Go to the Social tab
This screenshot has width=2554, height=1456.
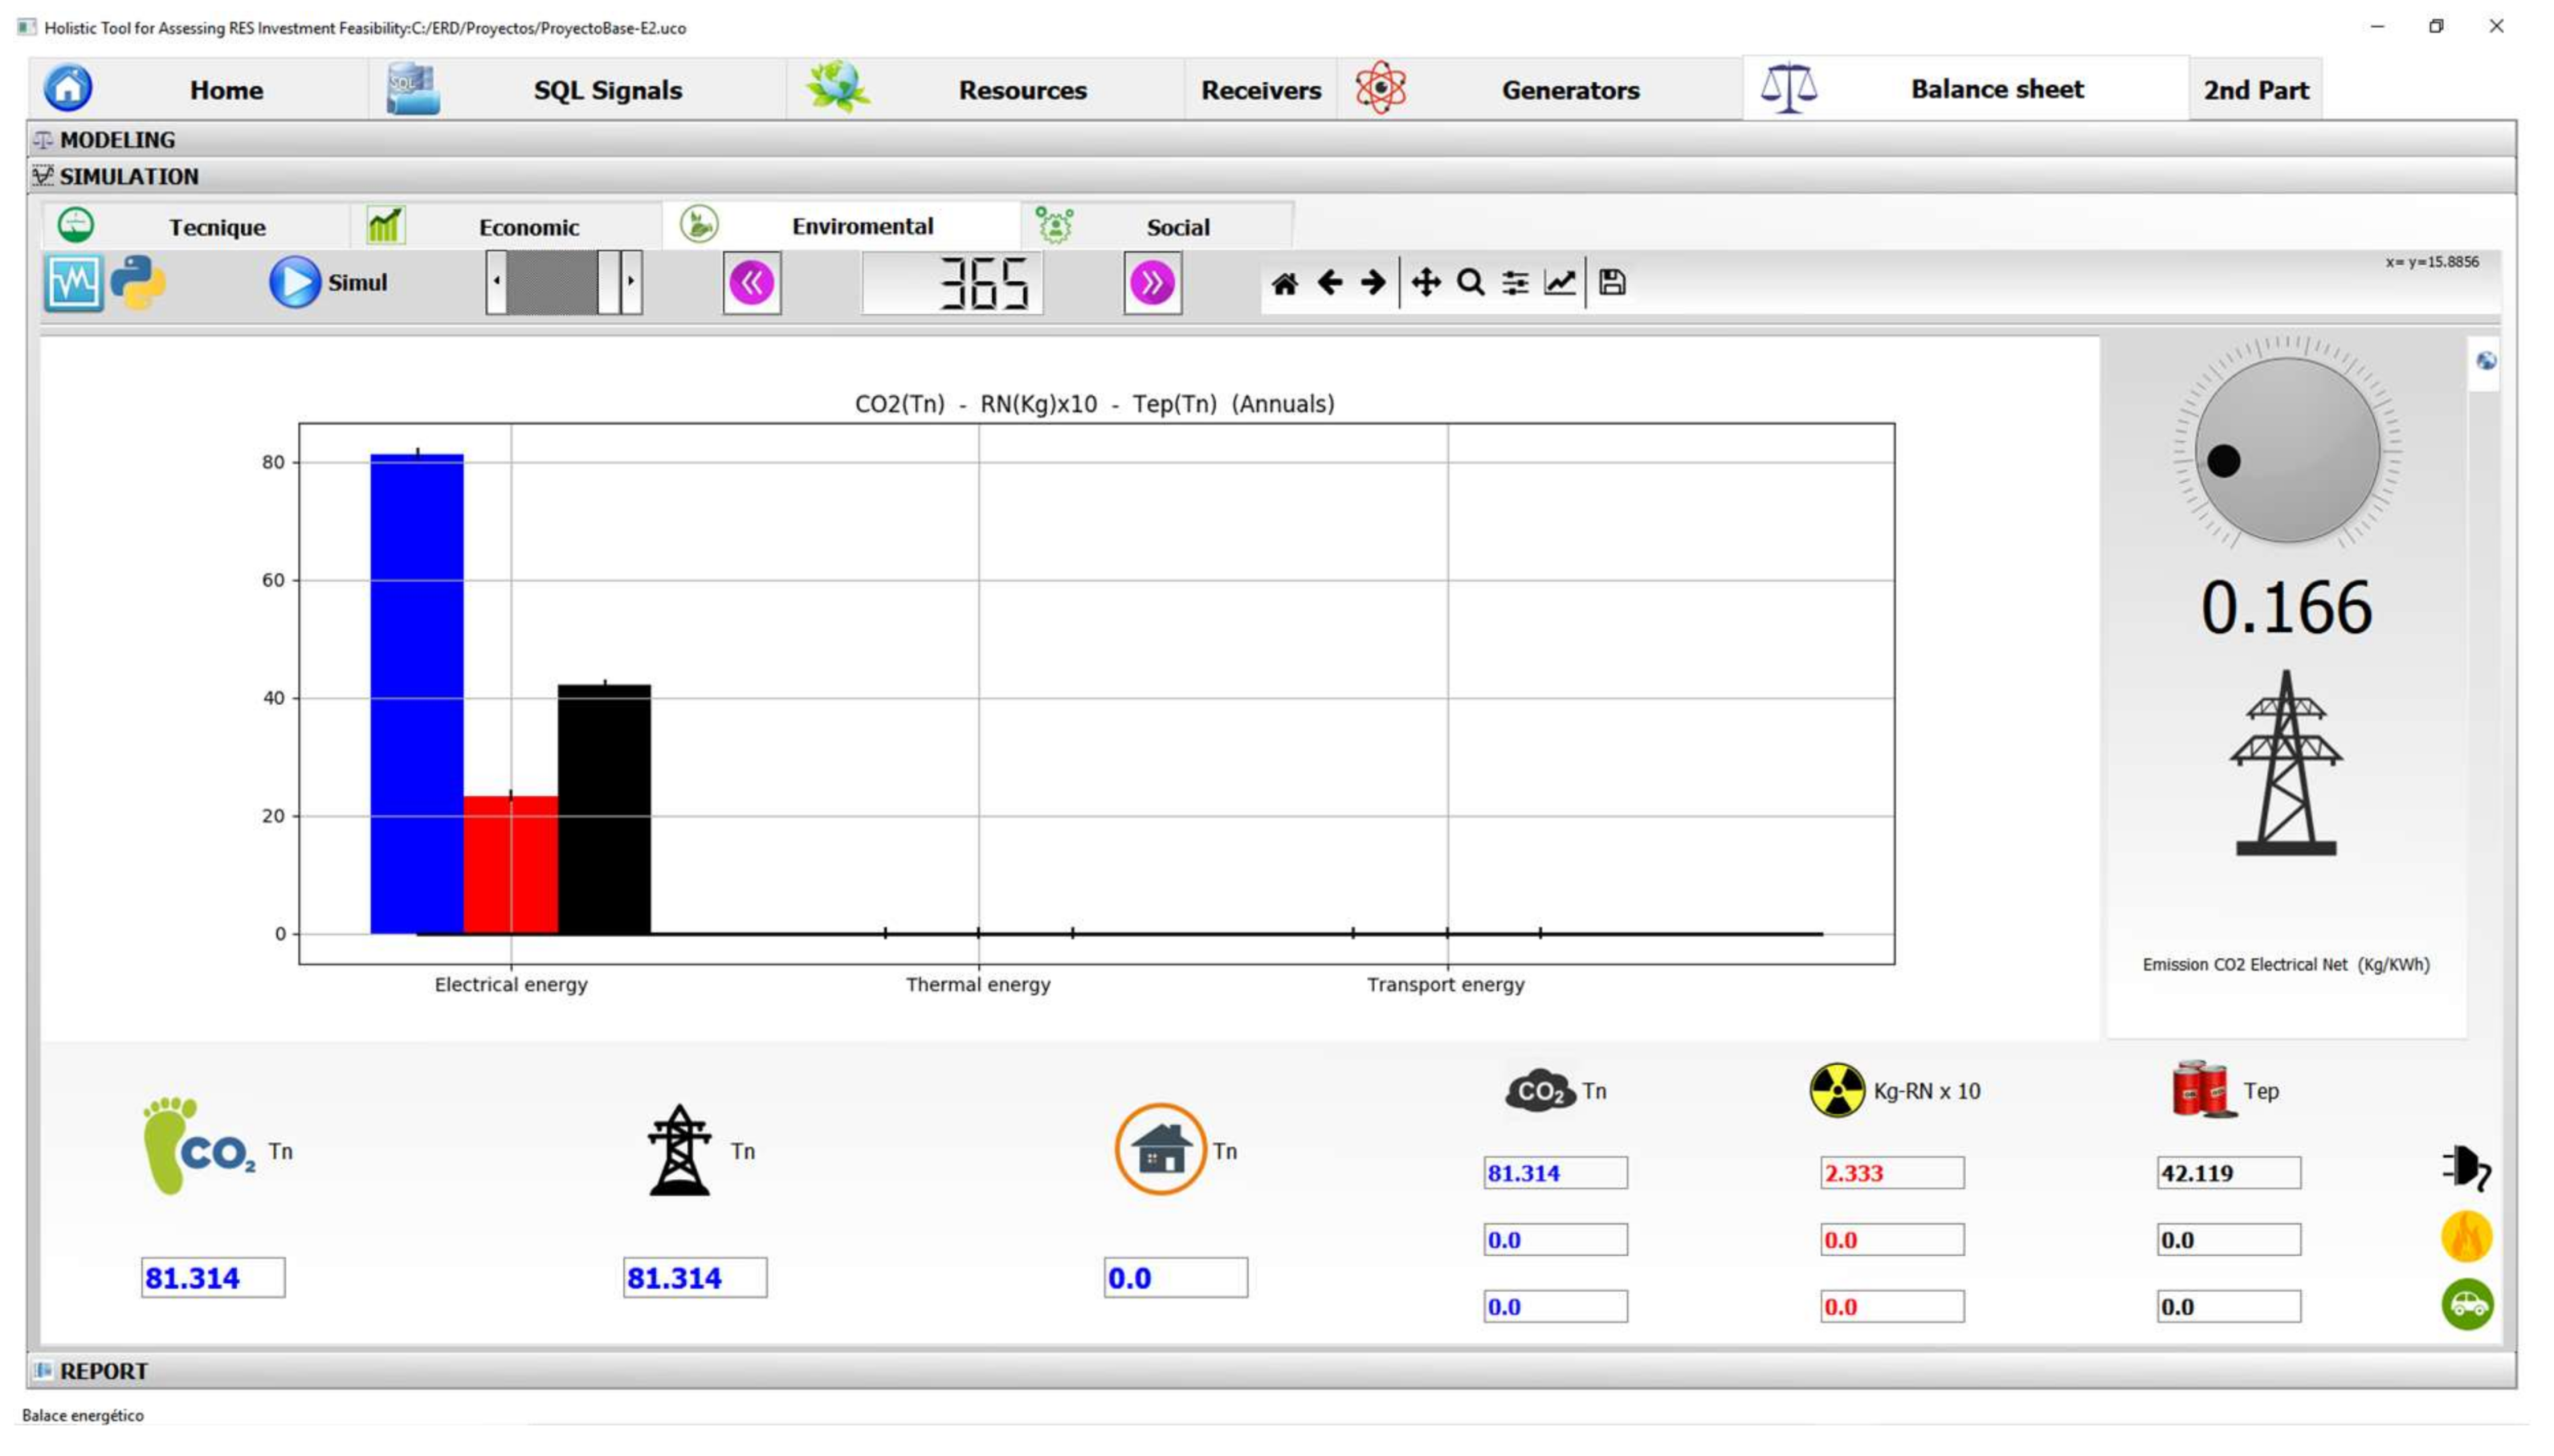pos(1177,227)
